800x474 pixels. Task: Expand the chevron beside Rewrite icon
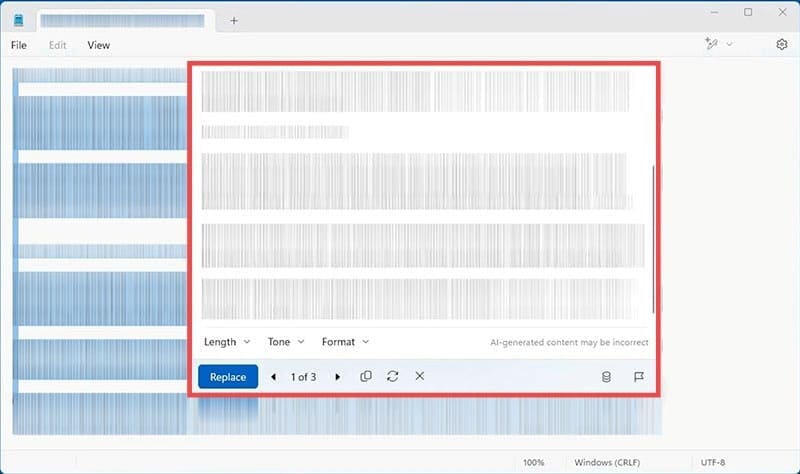pos(730,44)
